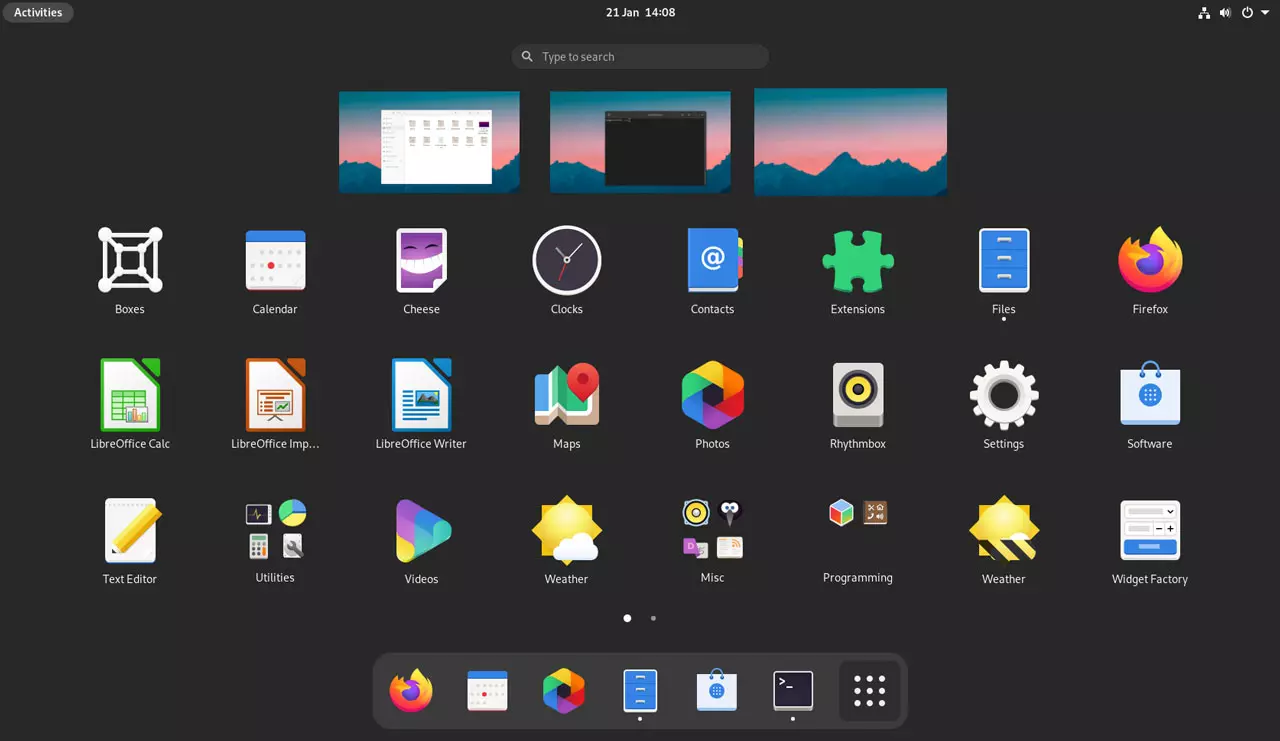The height and width of the screenshot is (741, 1280).
Task: Select the Files window workspace thumbnail
Action: (429, 142)
